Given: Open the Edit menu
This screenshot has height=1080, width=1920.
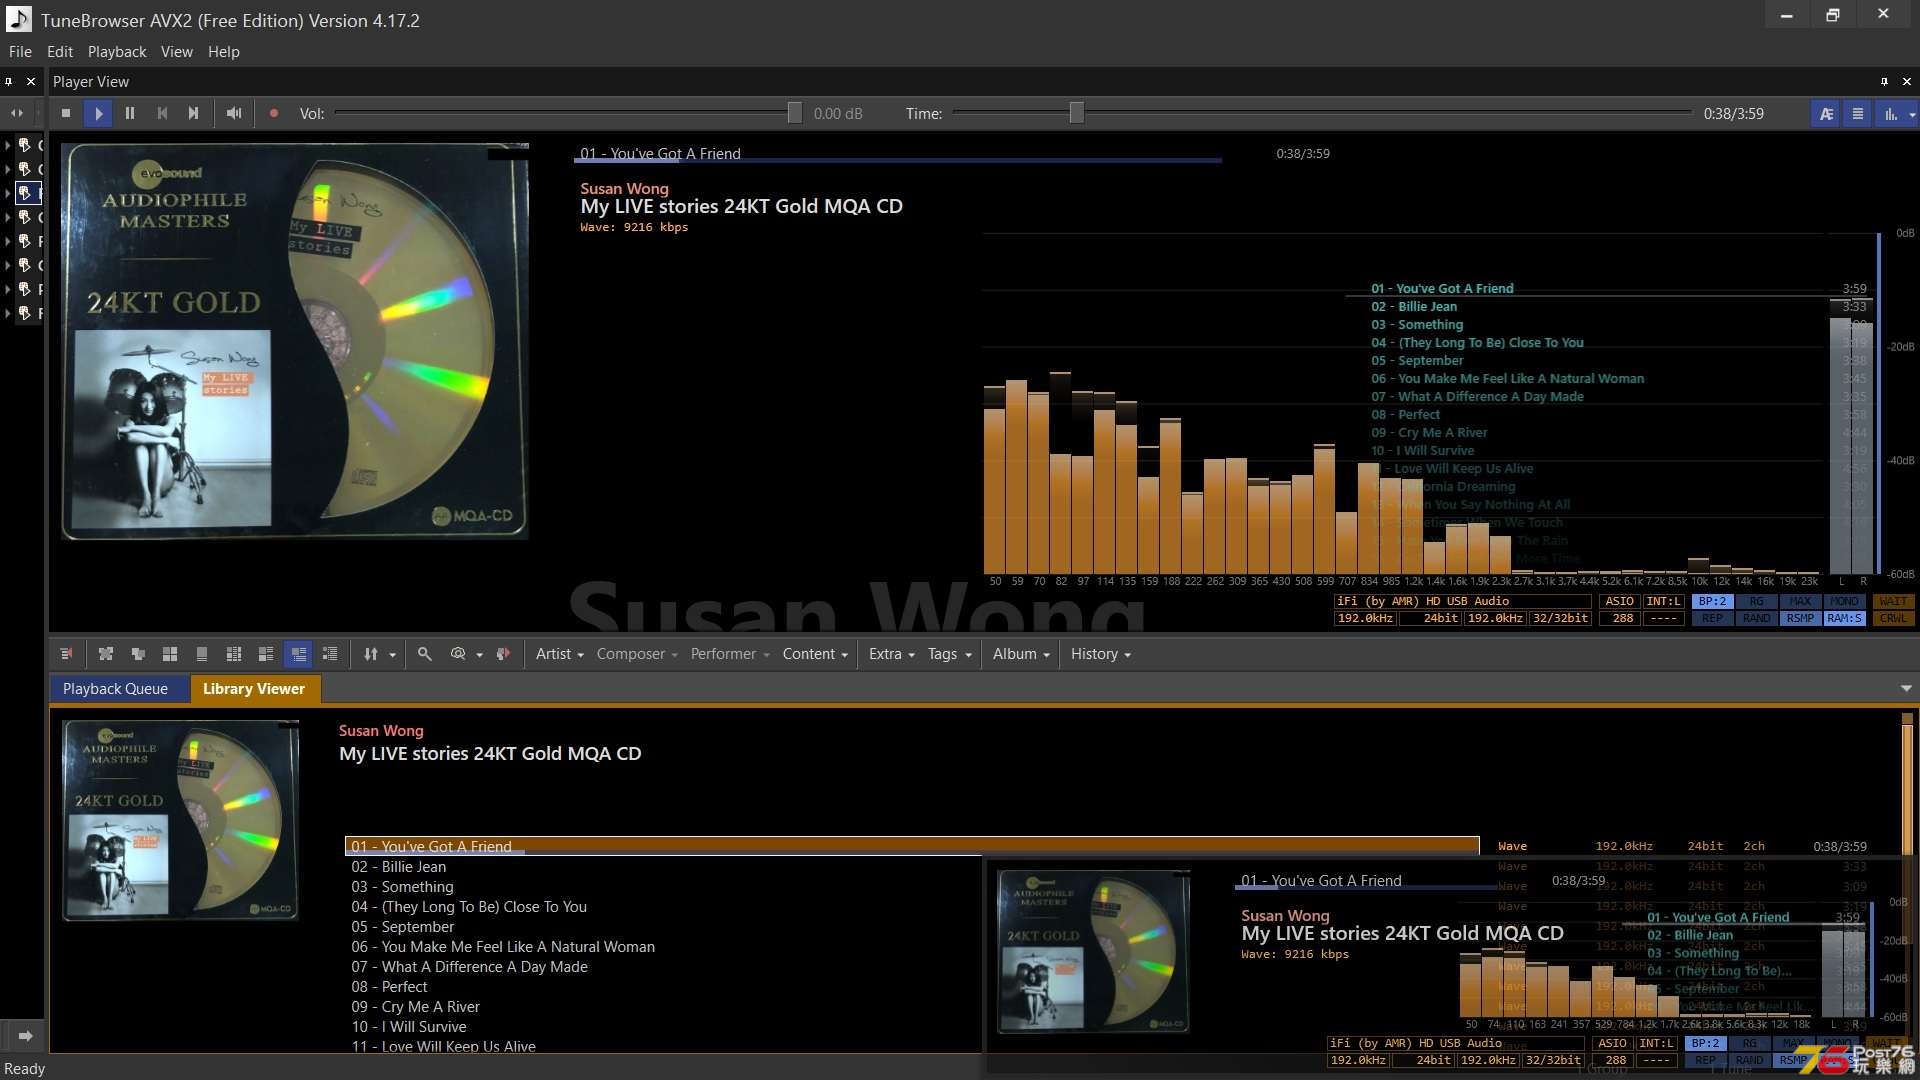Looking at the screenshot, I should coord(60,52).
